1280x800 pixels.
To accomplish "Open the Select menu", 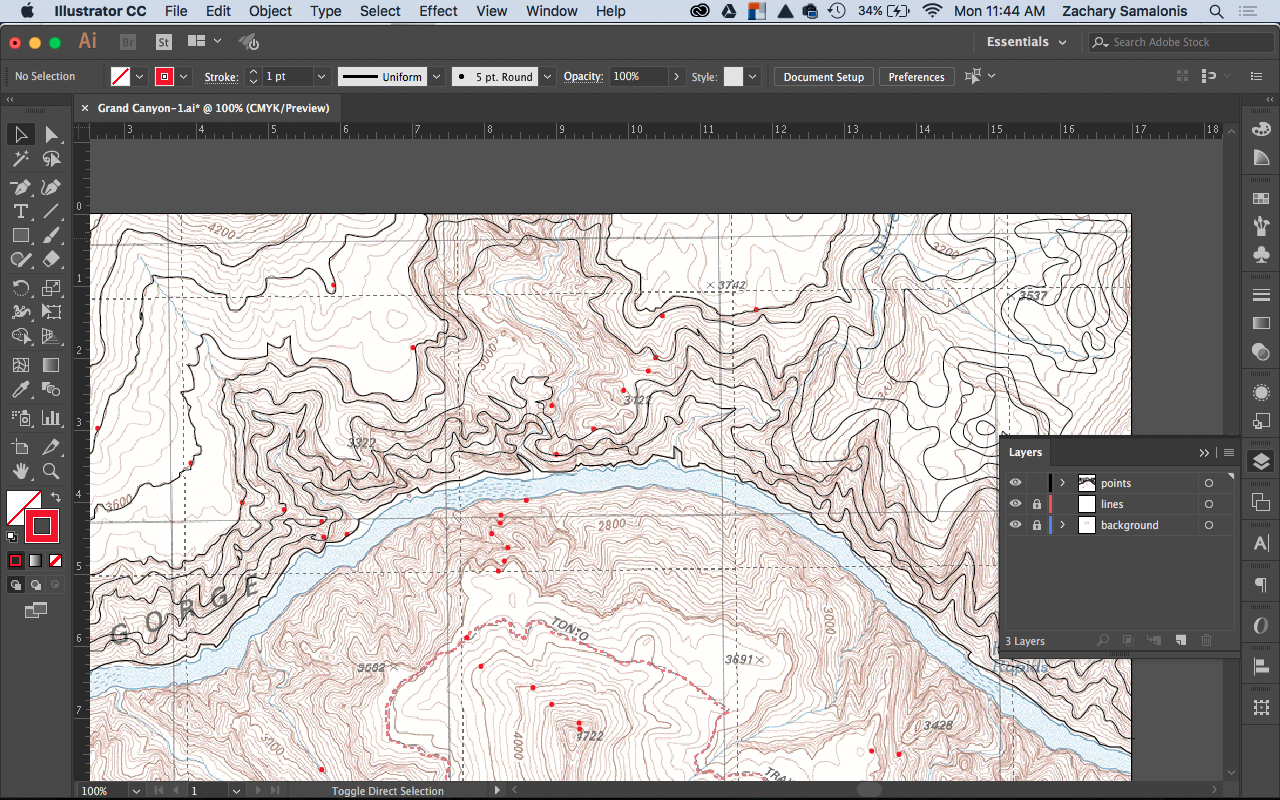I will point(380,11).
